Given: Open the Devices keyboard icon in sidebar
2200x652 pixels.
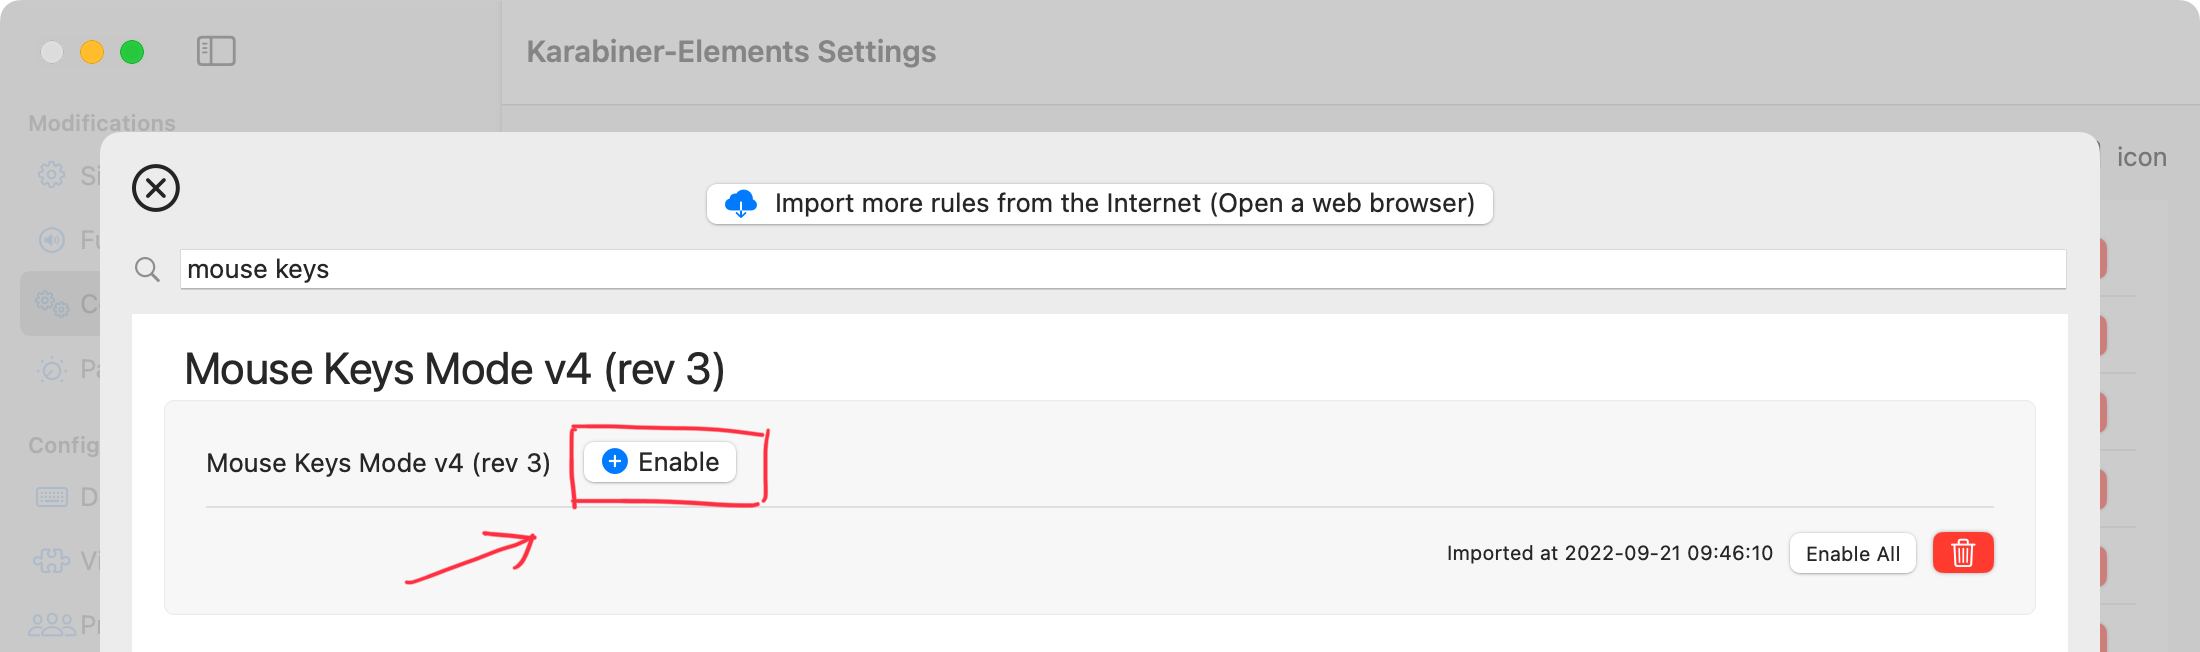Looking at the screenshot, I should pos(52,497).
